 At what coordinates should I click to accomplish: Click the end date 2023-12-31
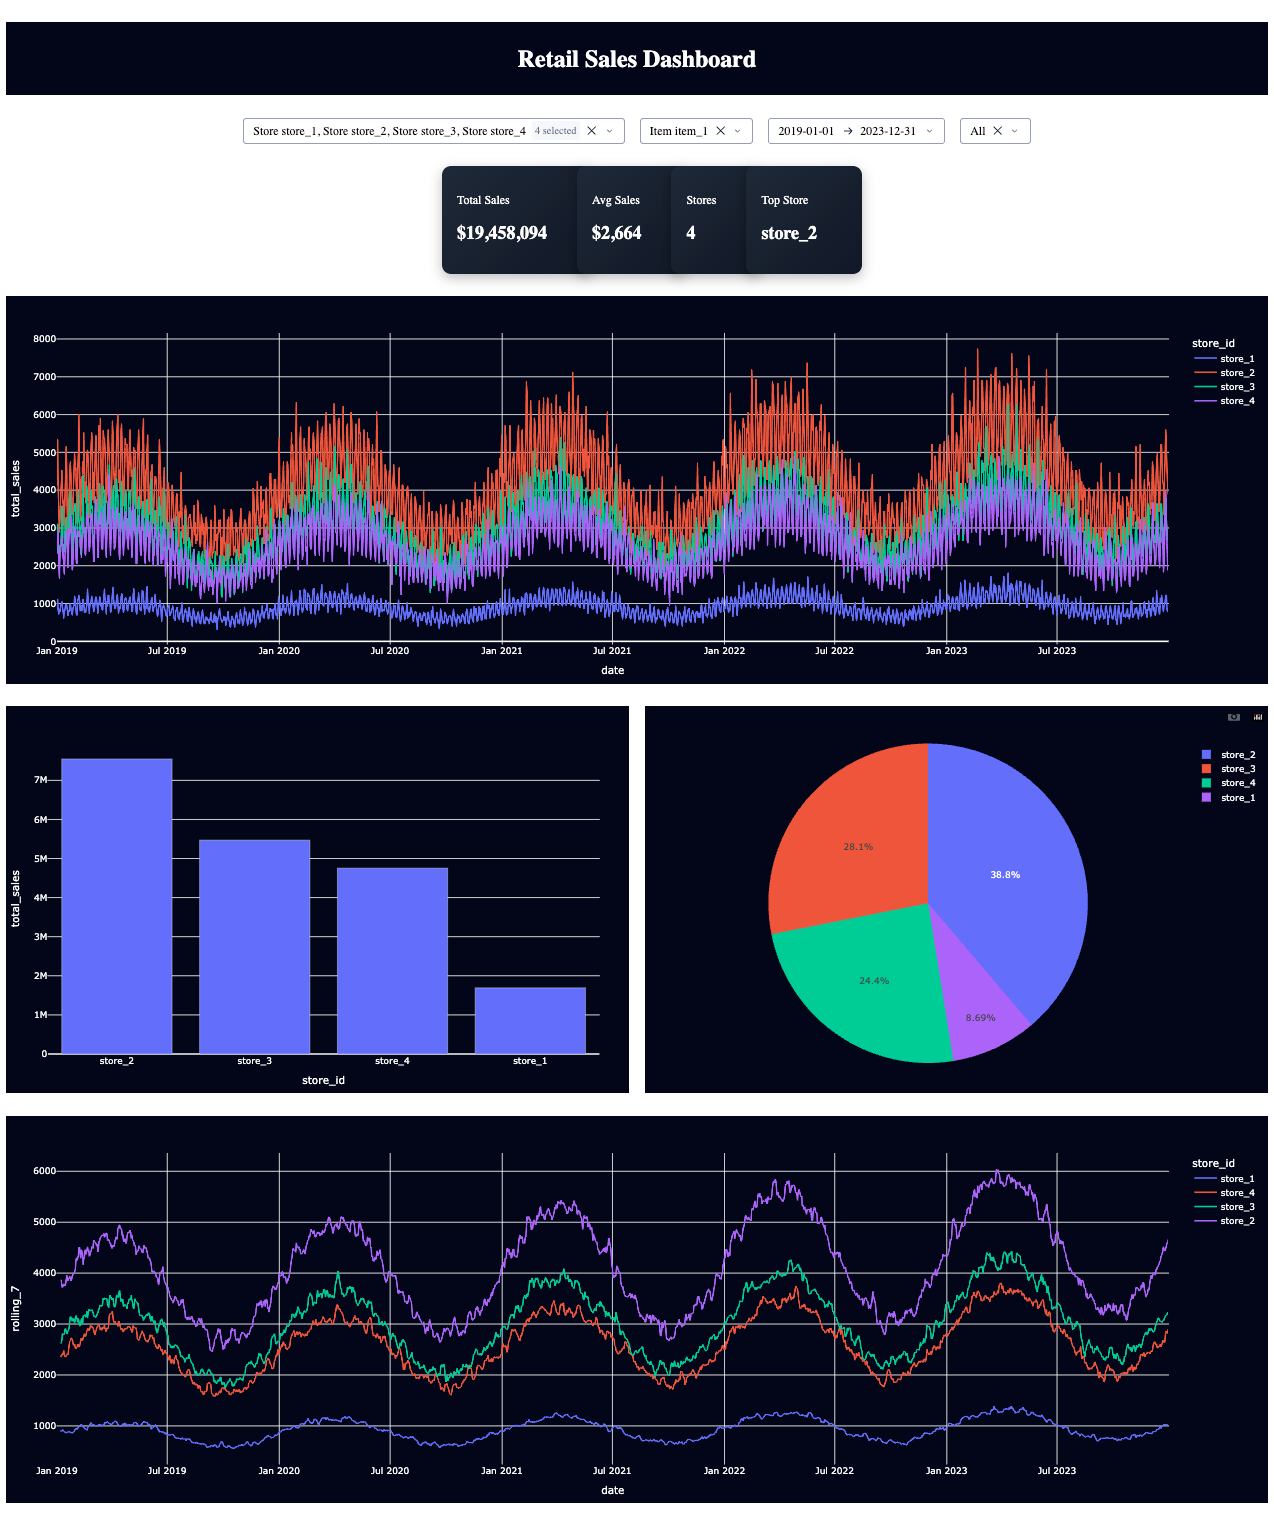(888, 131)
